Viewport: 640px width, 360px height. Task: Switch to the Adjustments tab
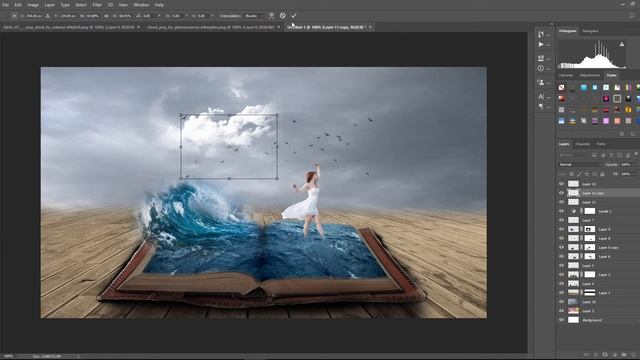(x=590, y=76)
